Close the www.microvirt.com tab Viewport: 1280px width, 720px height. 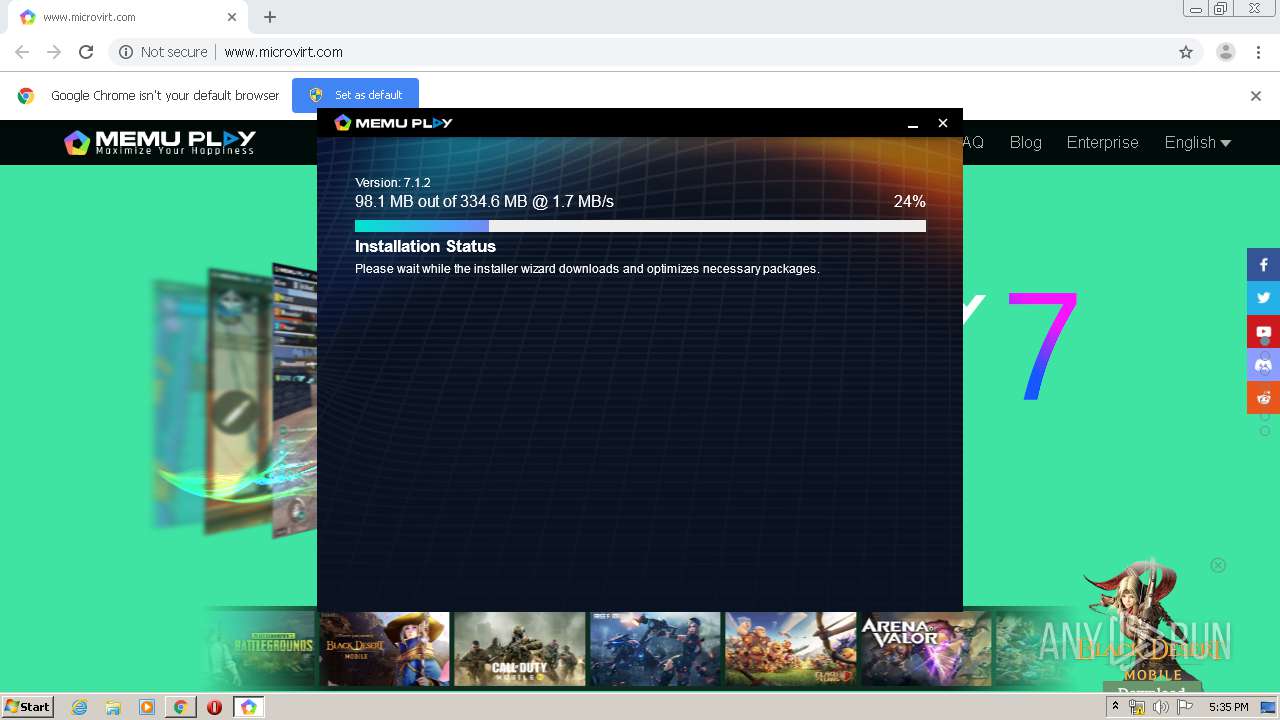[232, 17]
